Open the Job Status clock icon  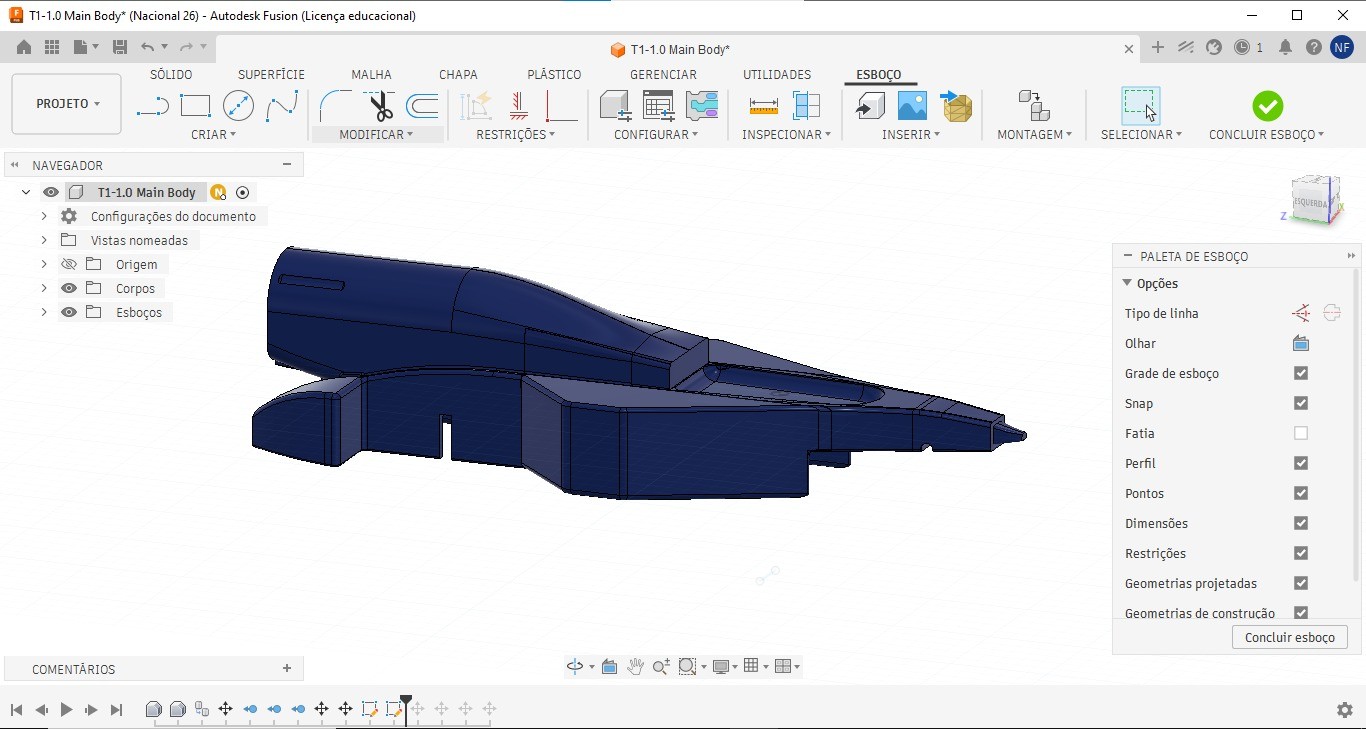(x=1242, y=47)
